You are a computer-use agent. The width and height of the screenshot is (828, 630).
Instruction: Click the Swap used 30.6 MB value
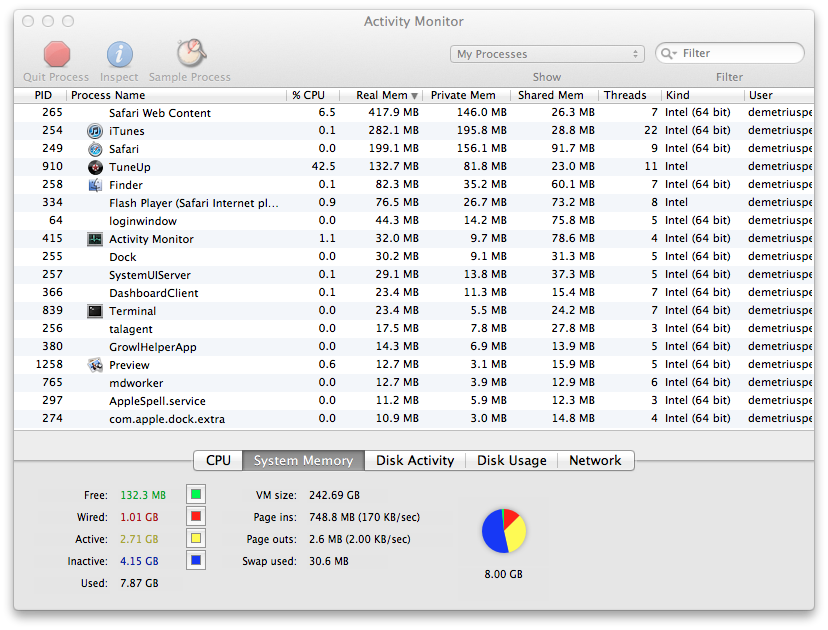click(x=329, y=561)
